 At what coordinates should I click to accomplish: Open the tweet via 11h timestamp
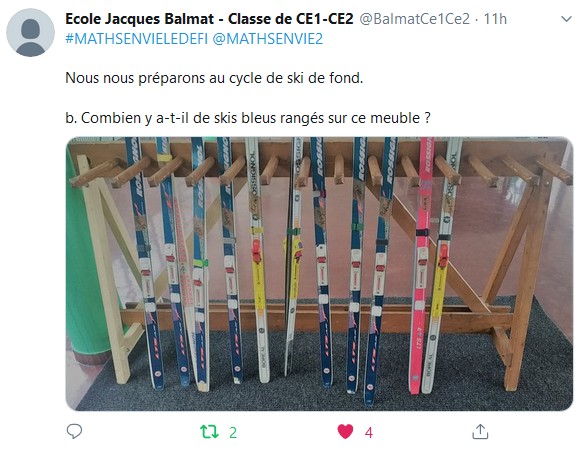(495, 19)
